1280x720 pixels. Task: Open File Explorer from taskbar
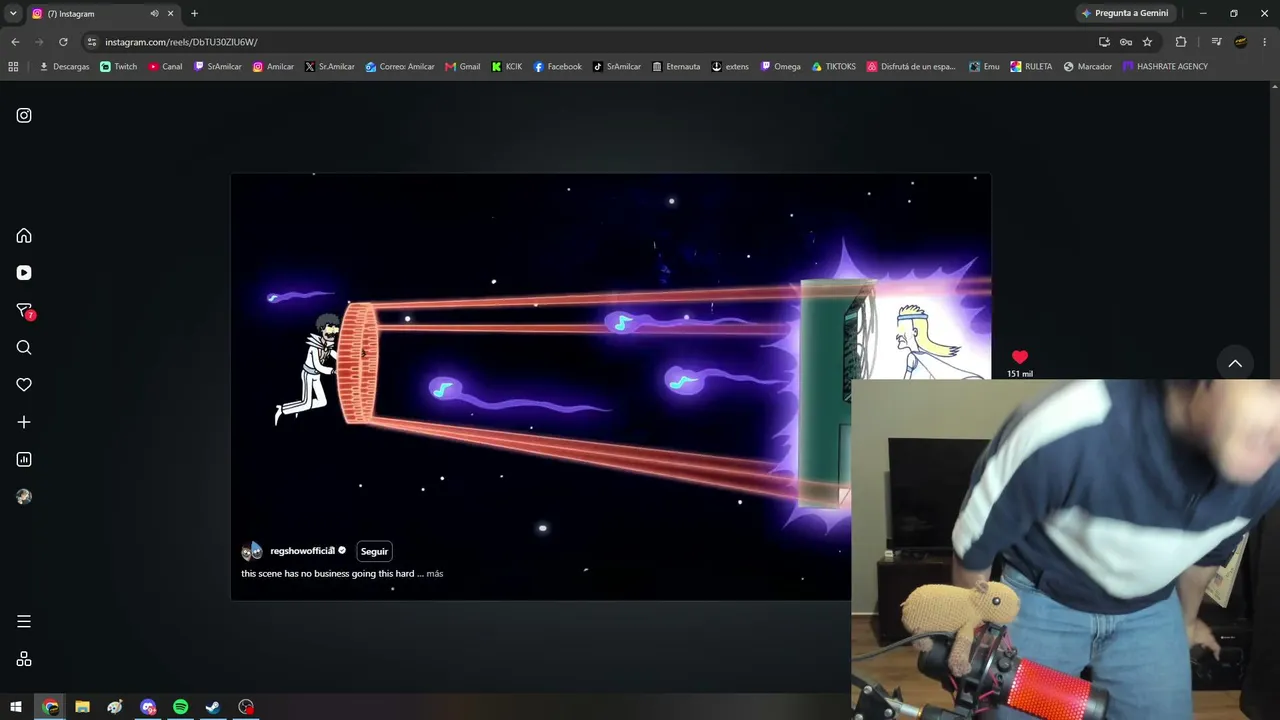82,707
